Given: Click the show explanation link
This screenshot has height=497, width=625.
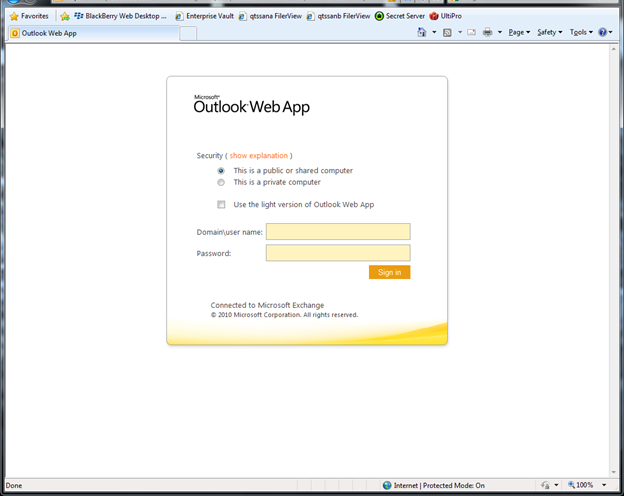Looking at the screenshot, I should [x=258, y=155].
